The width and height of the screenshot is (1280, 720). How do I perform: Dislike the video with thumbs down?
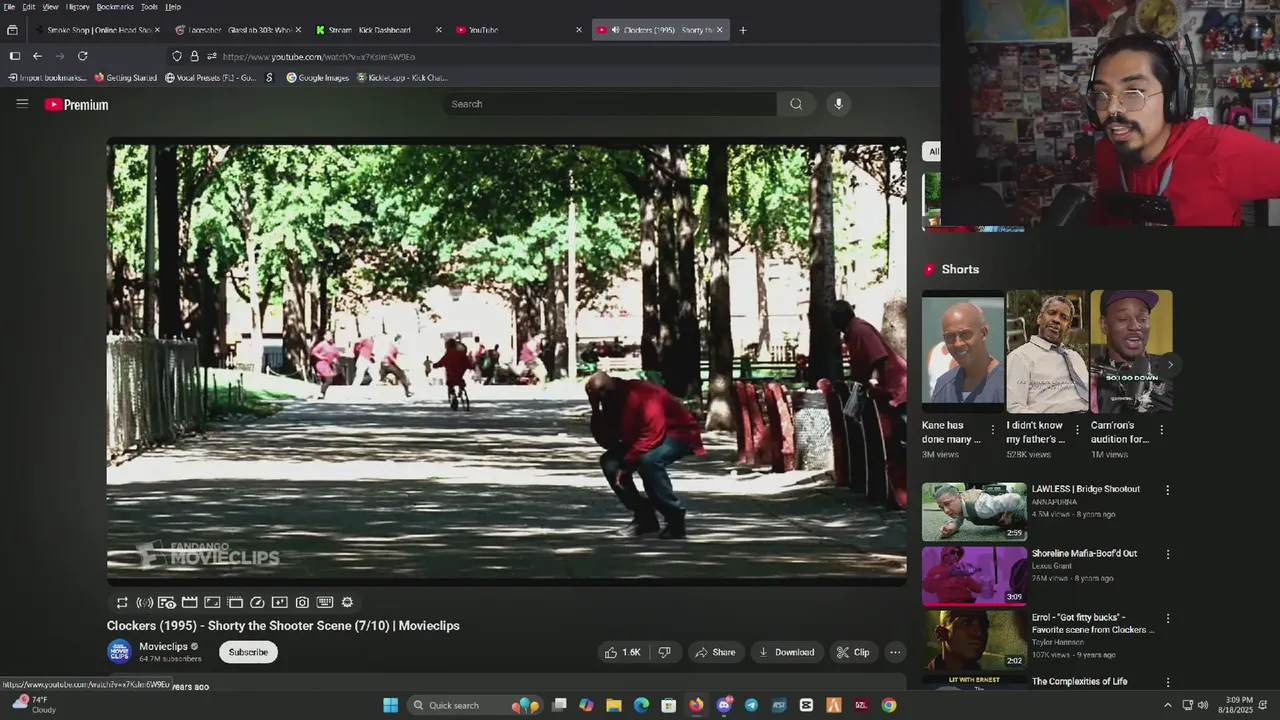tap(664, 652)
